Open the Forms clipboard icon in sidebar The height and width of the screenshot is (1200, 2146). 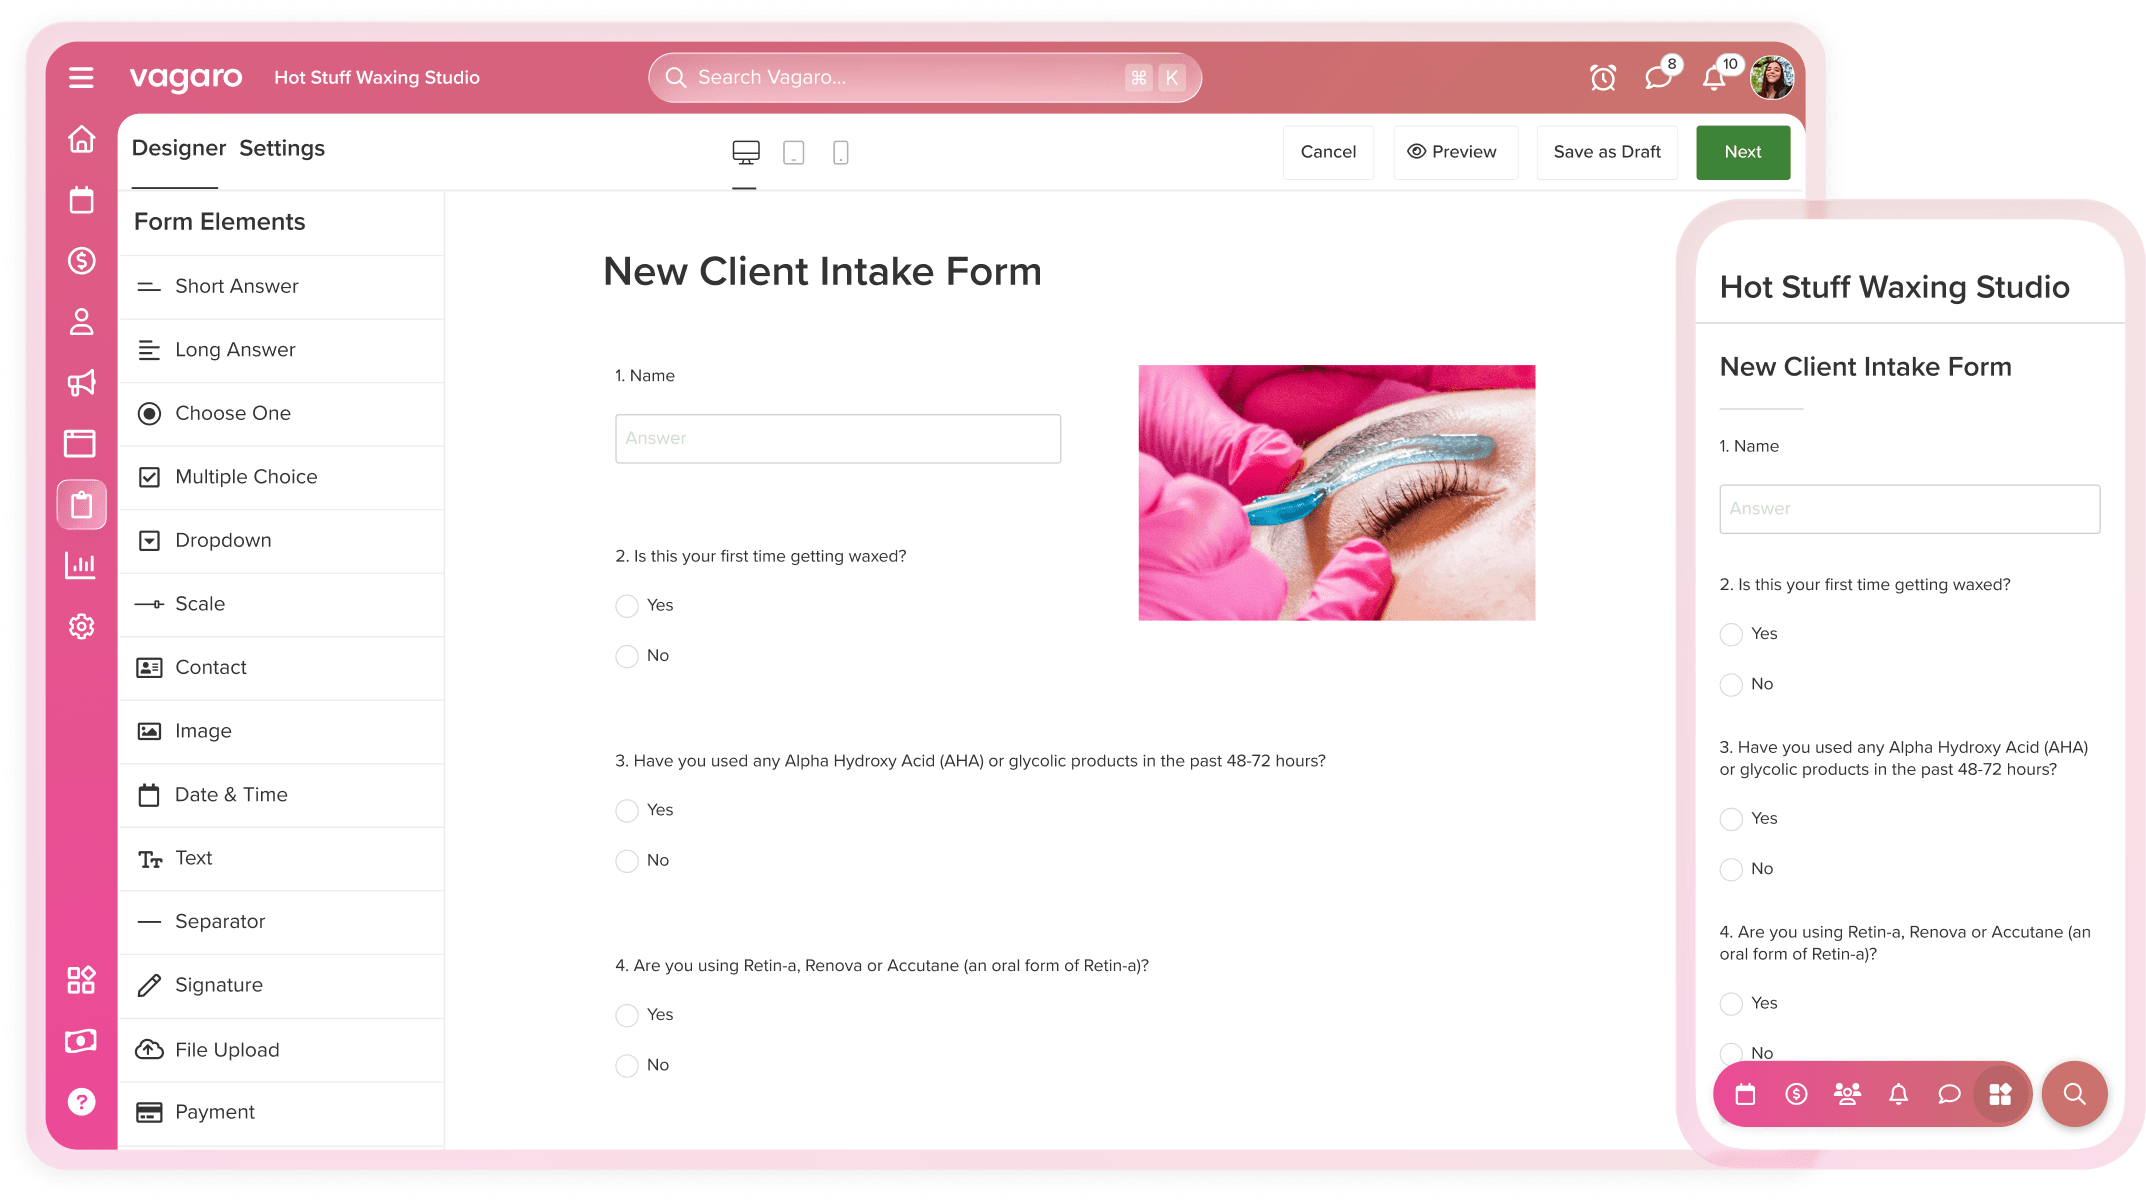point(81,504)
